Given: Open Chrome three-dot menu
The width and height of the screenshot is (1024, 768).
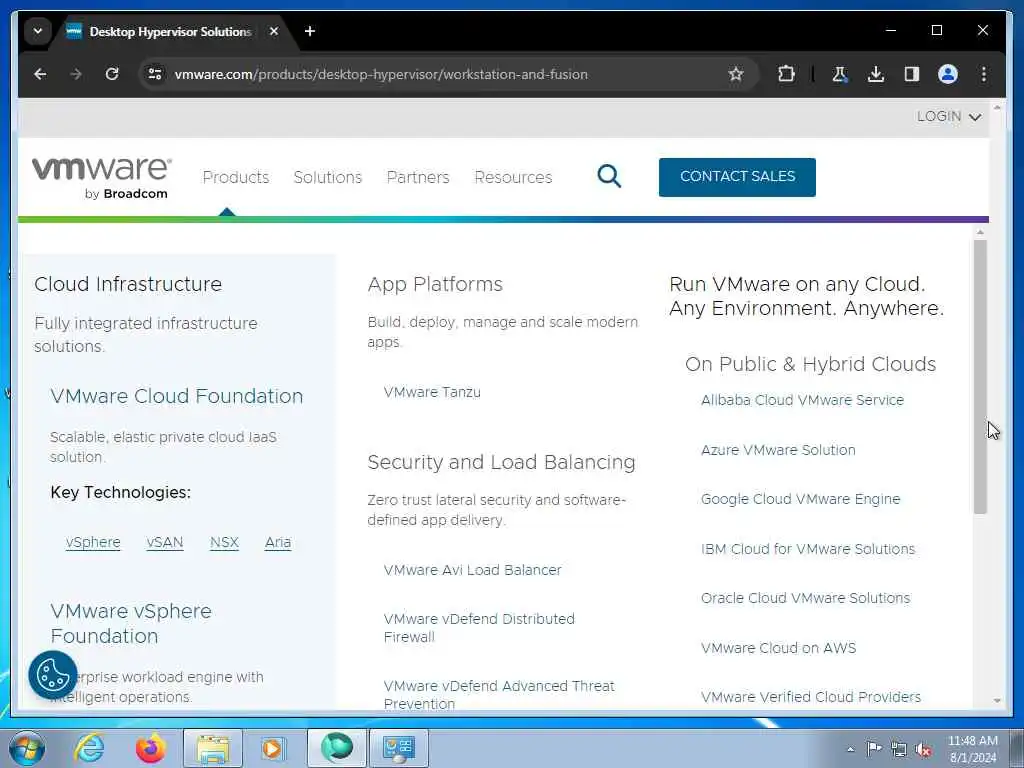Looking at the screenshot, I should (x=984, y=74).
